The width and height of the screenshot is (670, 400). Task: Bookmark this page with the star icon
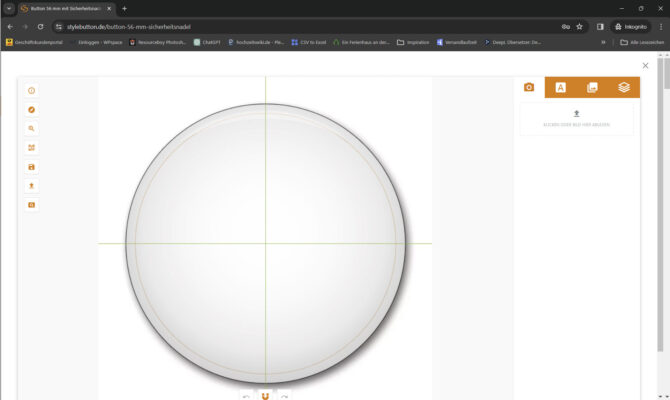[x=580, y=27]
